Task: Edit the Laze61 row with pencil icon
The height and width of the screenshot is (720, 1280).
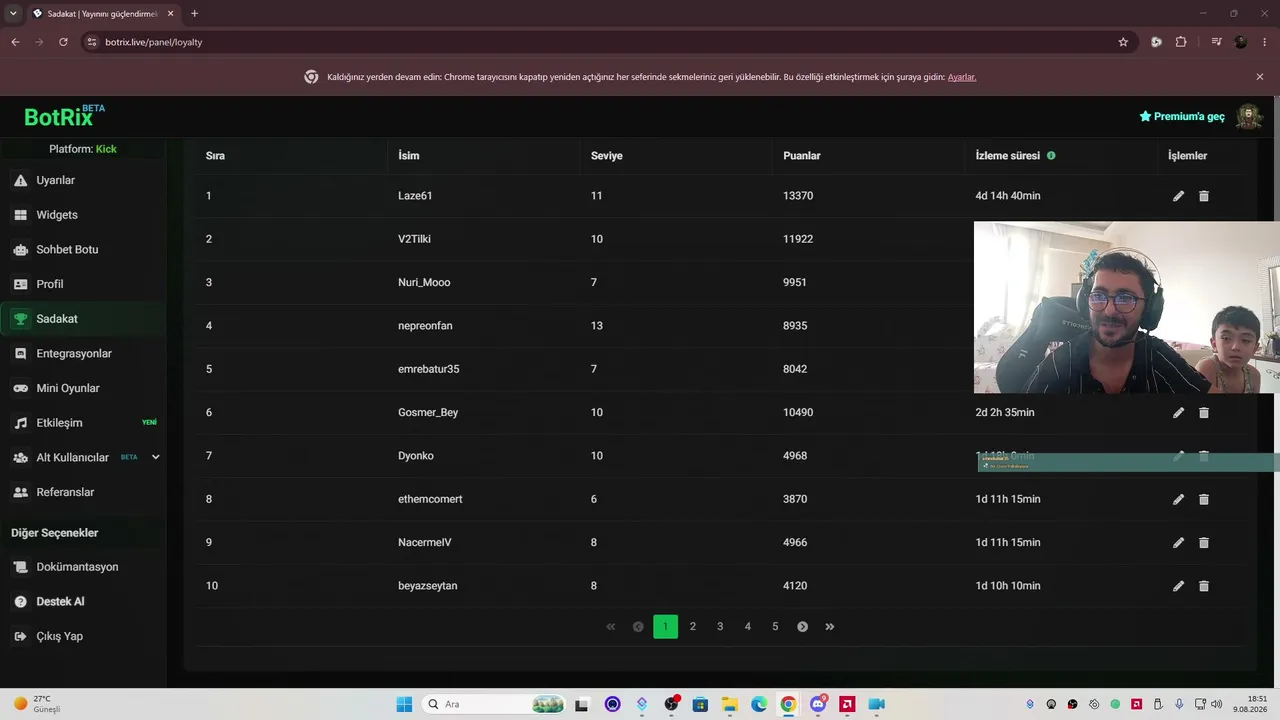Action: point(1178,196)
